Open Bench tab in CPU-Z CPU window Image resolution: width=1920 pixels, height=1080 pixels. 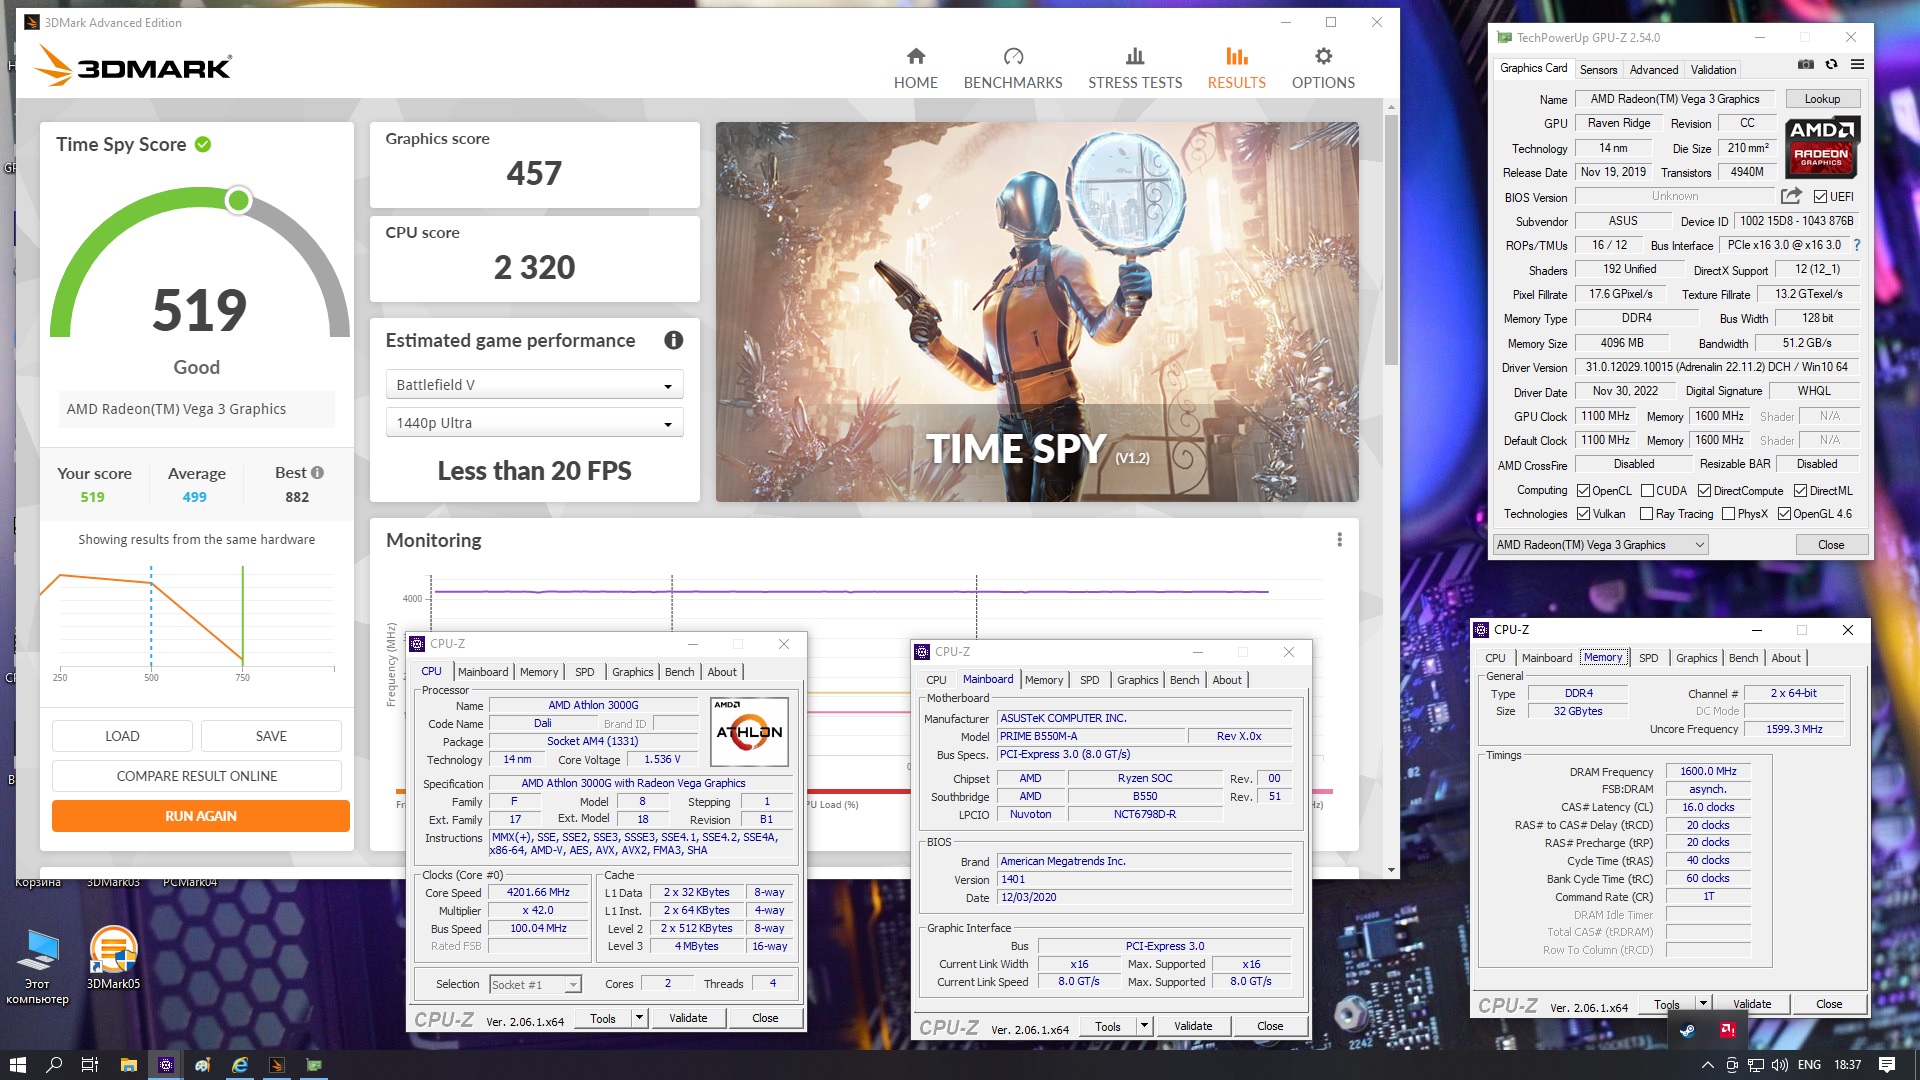coord(679,672)
